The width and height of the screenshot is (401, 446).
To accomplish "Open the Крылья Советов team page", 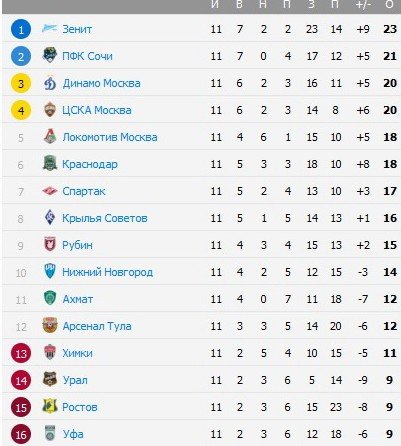I will coord(105,218).
